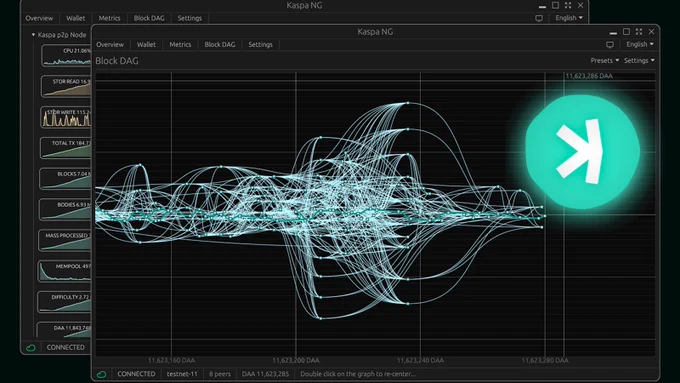Click the teal Kaspa logo
680x383 pixels.
pos(582,152)
